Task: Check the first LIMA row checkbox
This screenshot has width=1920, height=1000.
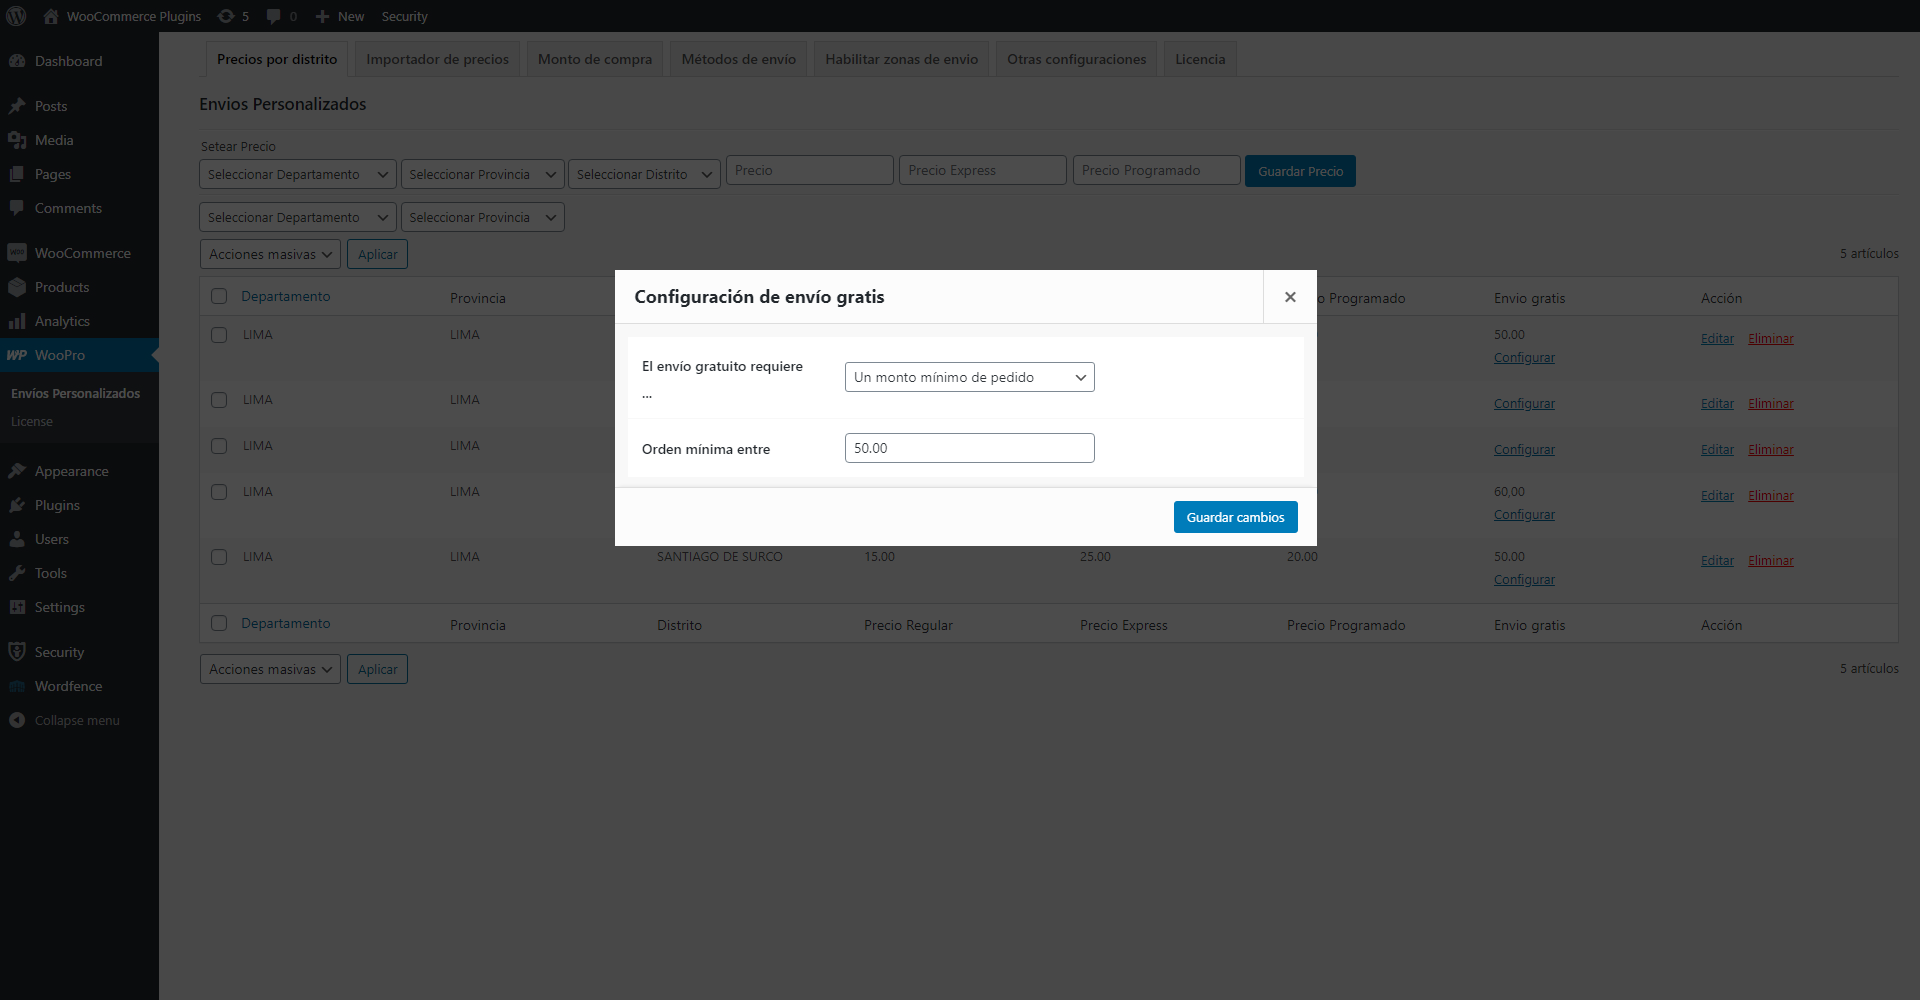Action: pyautogui.click(x=219, y=335)
